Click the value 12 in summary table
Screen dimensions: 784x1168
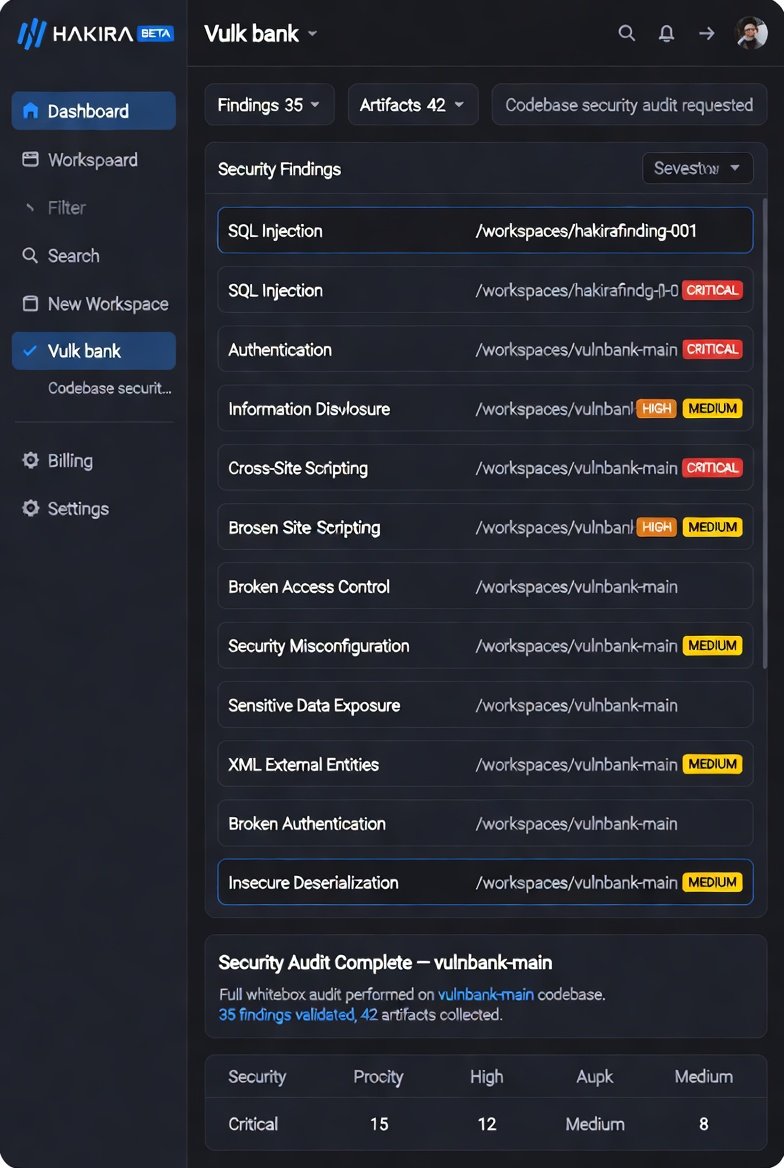487,1123
